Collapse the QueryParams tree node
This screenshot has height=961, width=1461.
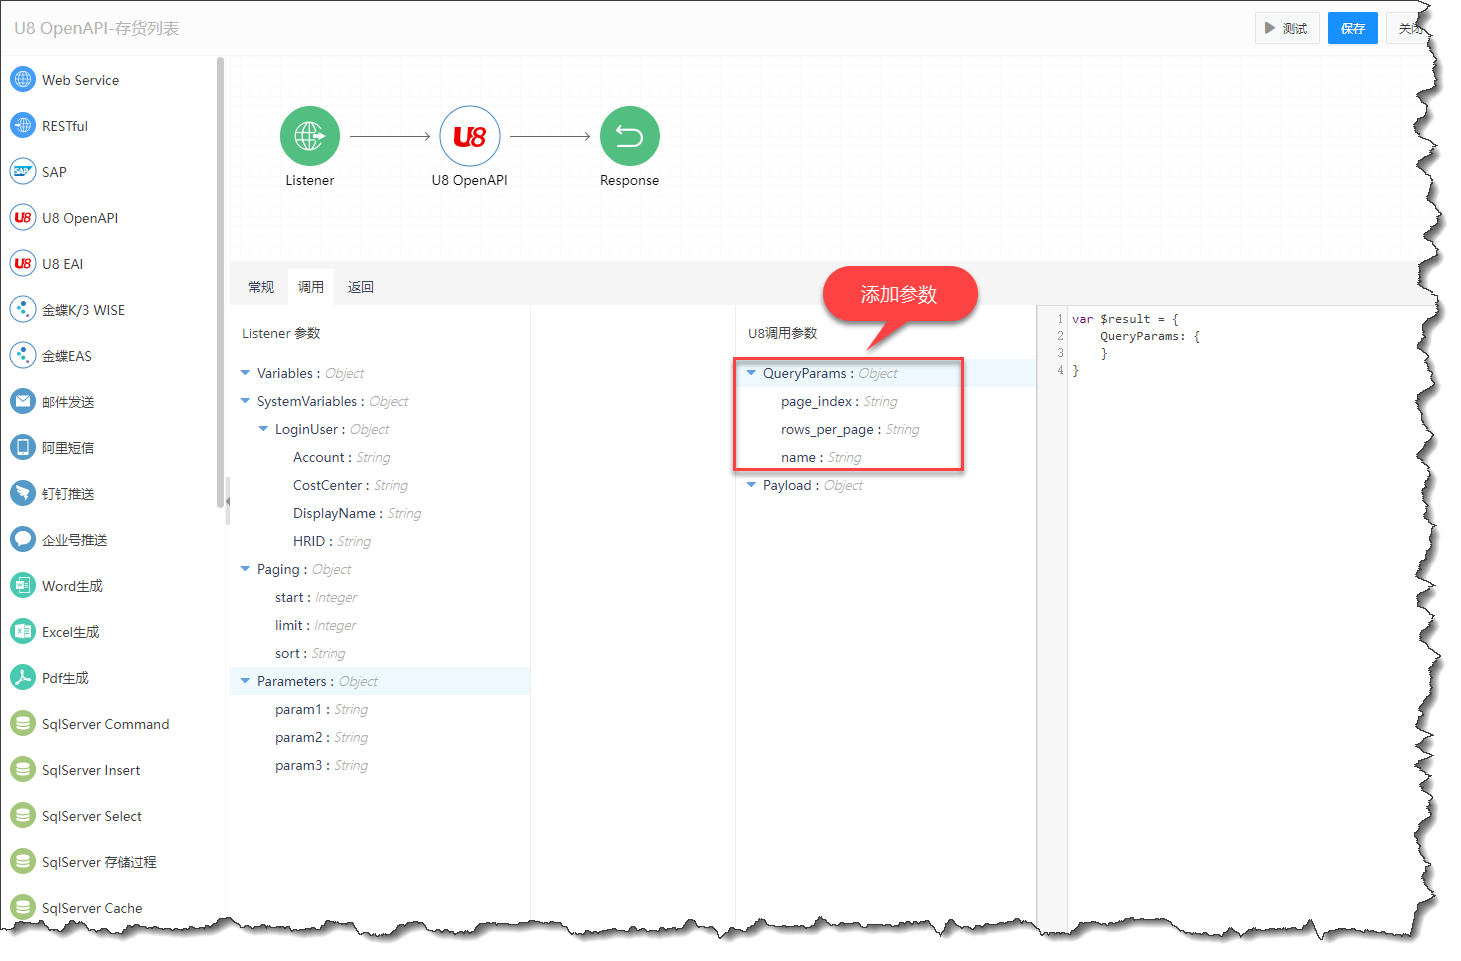[751, 373]
